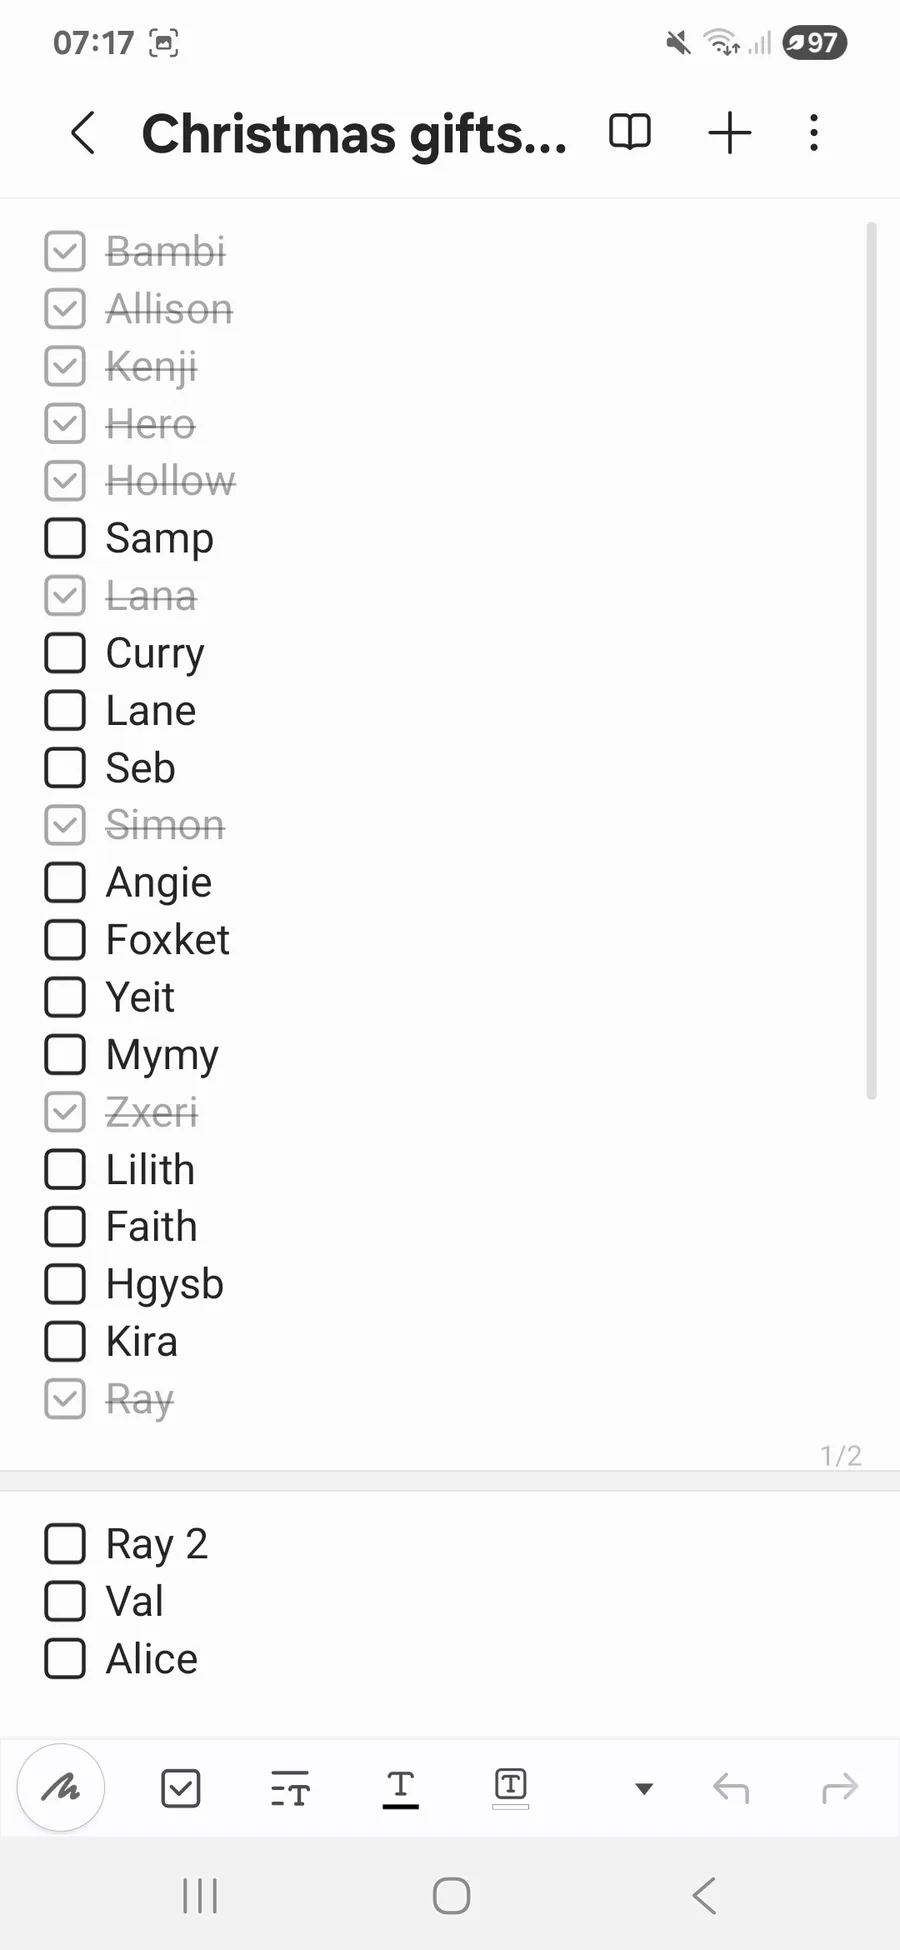Tap the back arrow beside the note title
This screenshot has height=1950, width=900.
tap(84, 133)
